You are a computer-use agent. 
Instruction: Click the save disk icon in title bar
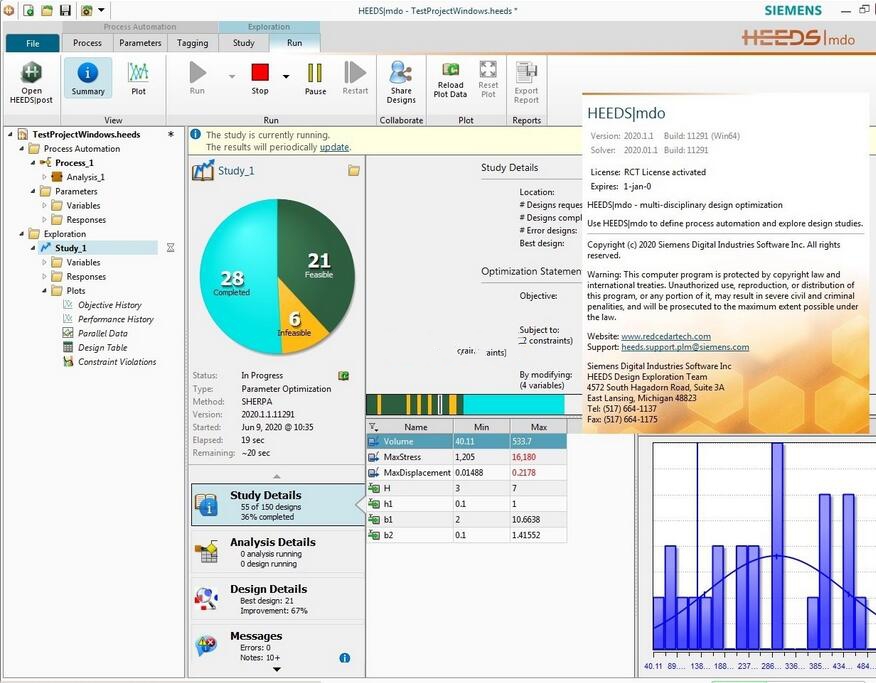(65, 10)
